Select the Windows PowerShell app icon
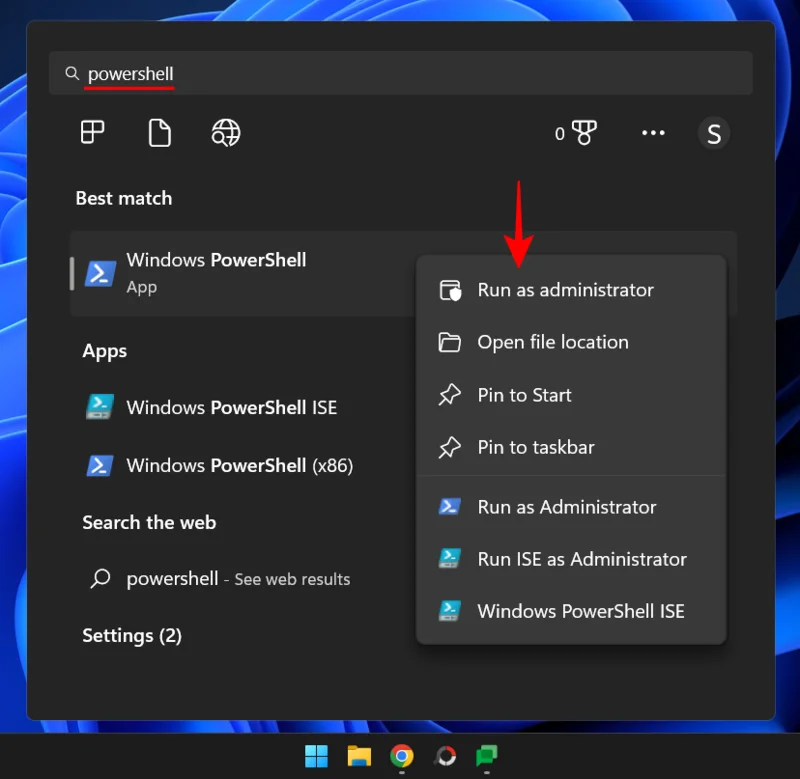This screenshot has height=779, width=800. click(x=97, y=271)
